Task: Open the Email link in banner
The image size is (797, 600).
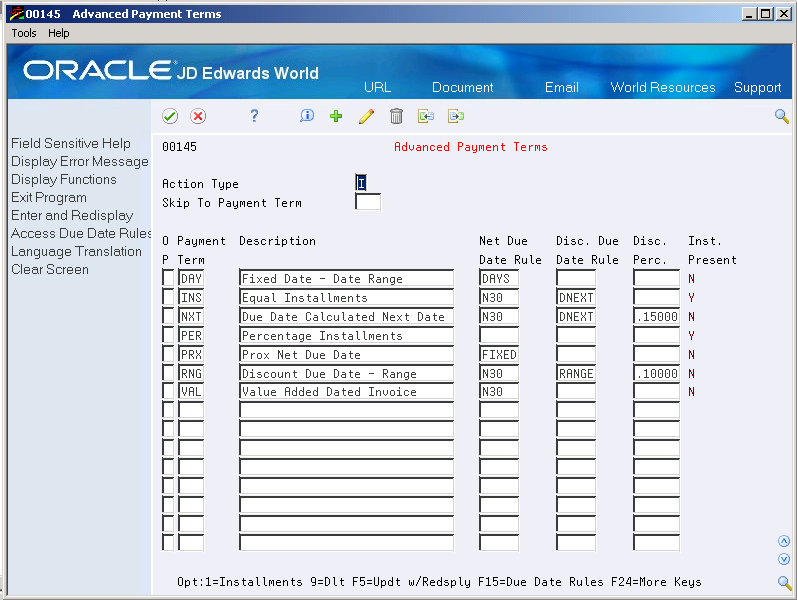Action: tap(562, 87)
